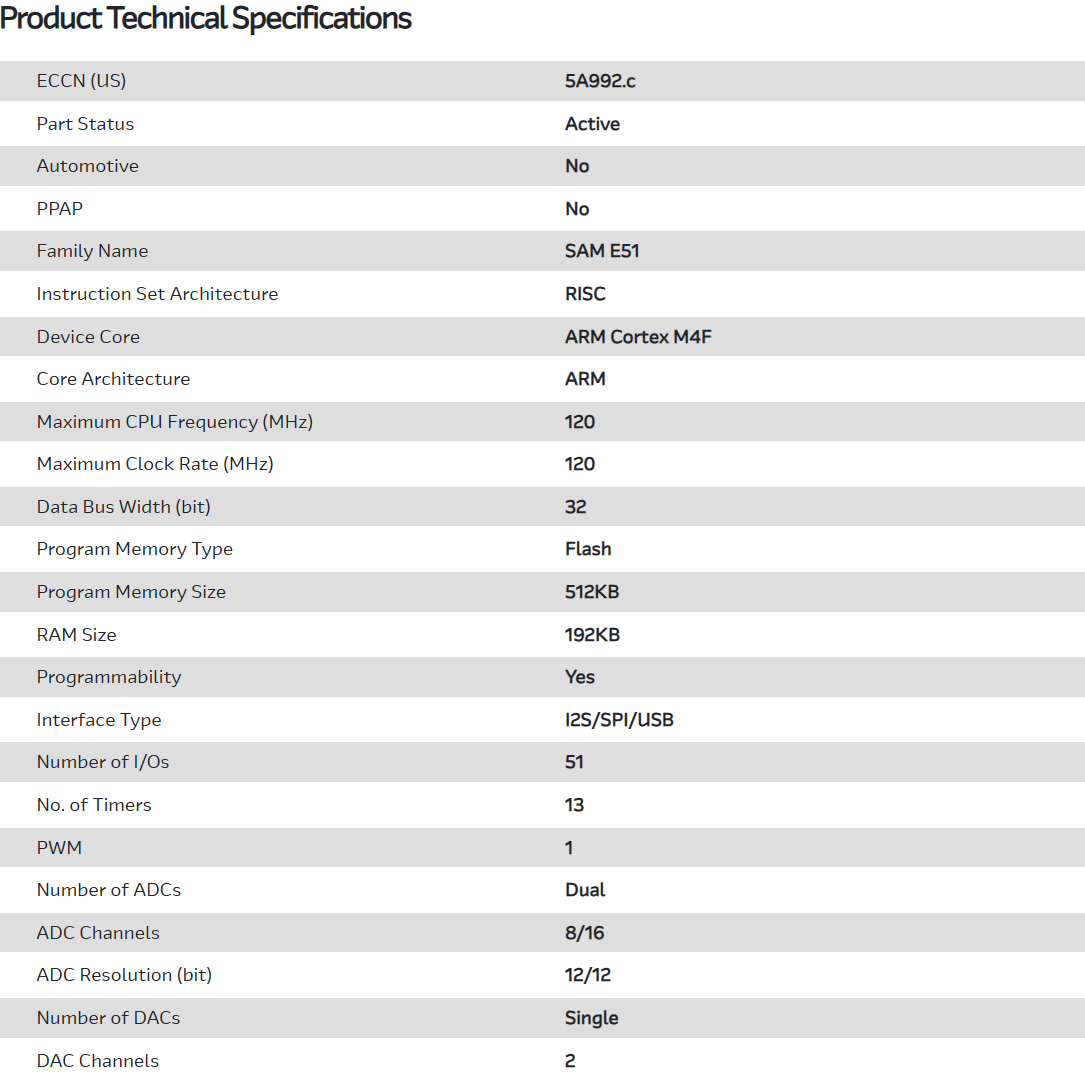This screenshot has width=1085, height=1080.
Task: Select the Automotive row label
Action: [87, 166]
